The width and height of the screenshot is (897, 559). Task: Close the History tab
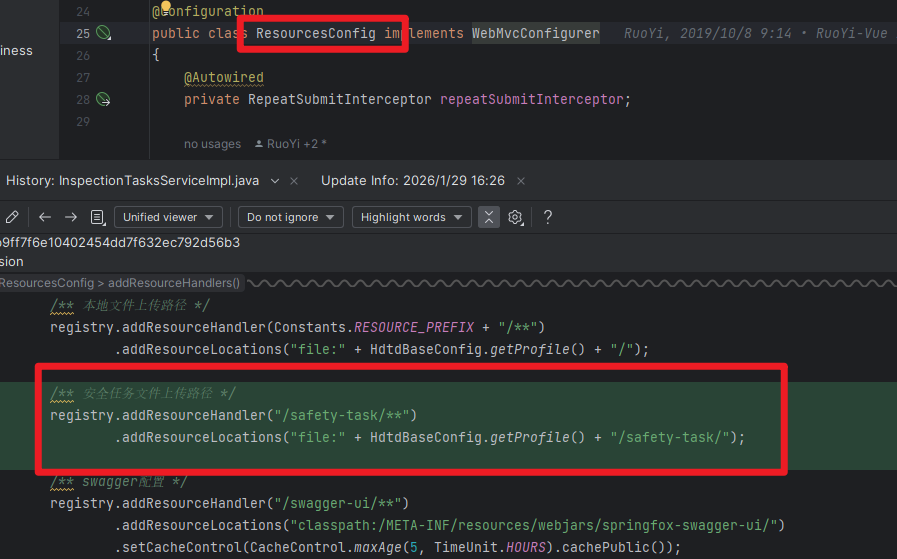point(294,181)
